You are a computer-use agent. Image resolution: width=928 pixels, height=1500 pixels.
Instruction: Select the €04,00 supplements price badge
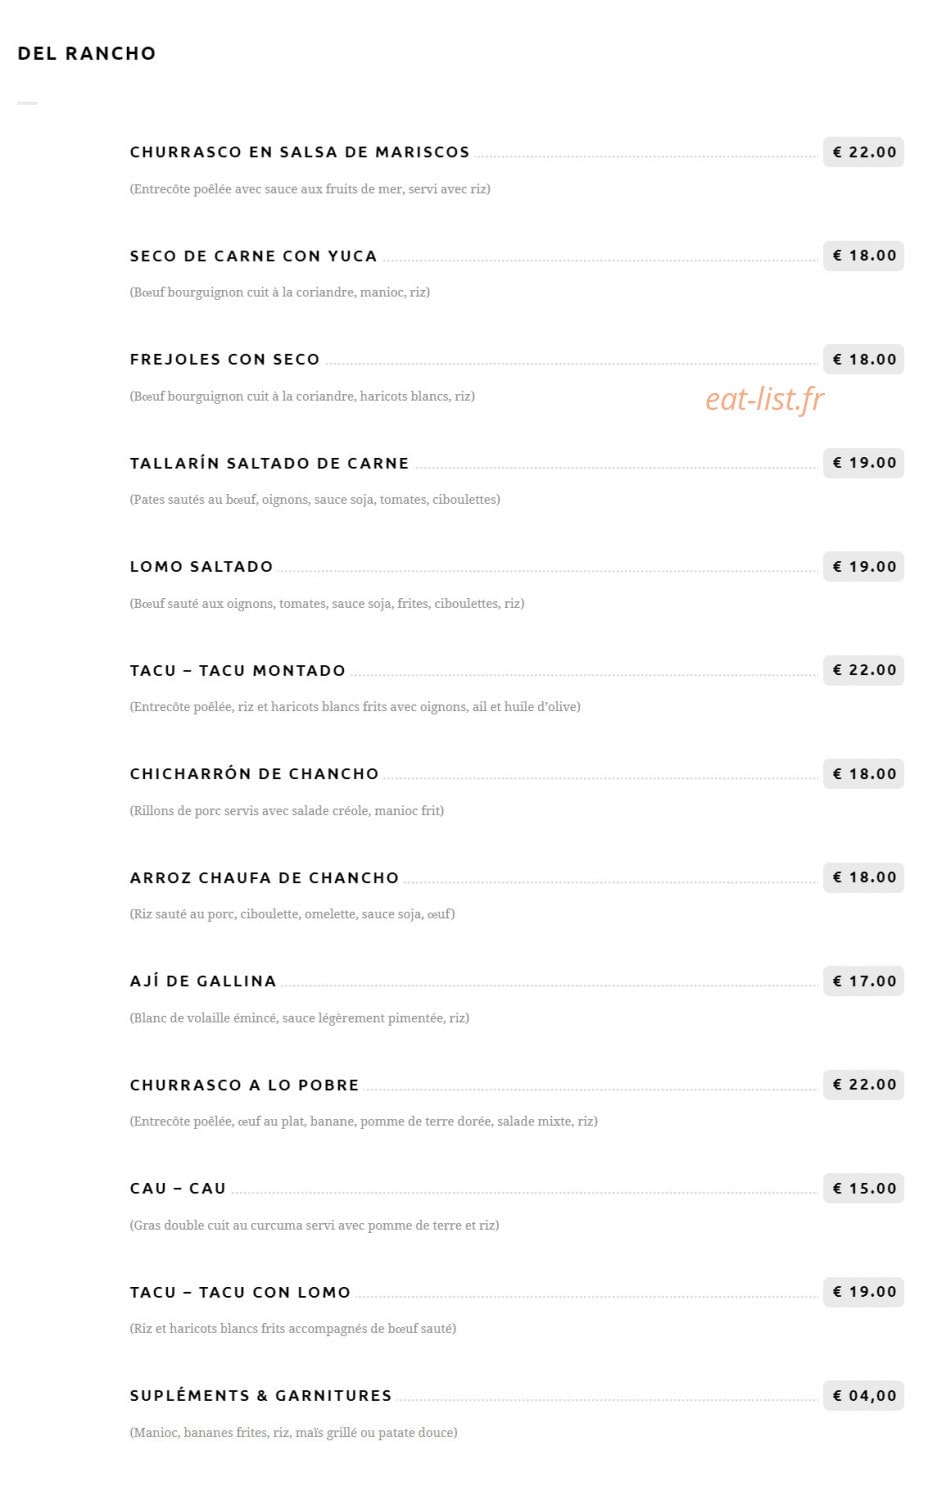tap(863, 1395)
